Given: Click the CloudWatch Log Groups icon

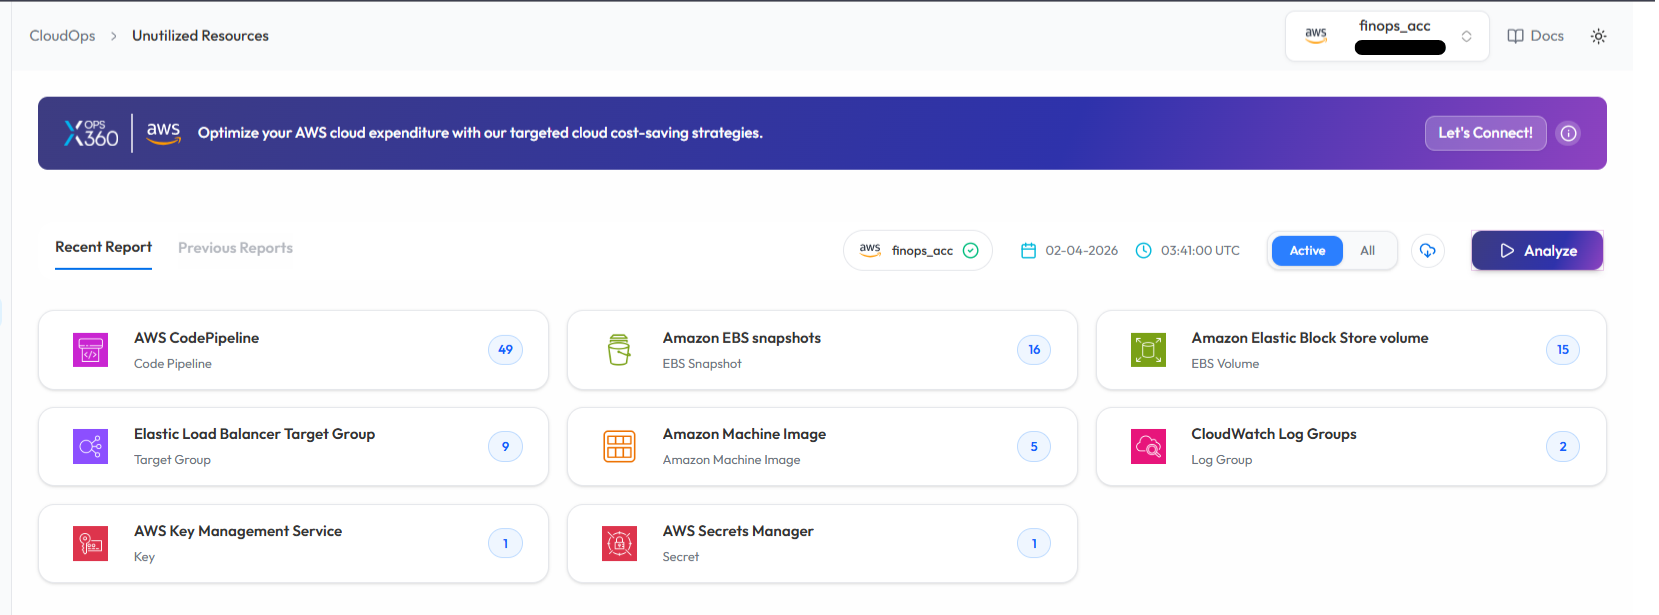Looking at the screenshot, I should [1148, 446].
